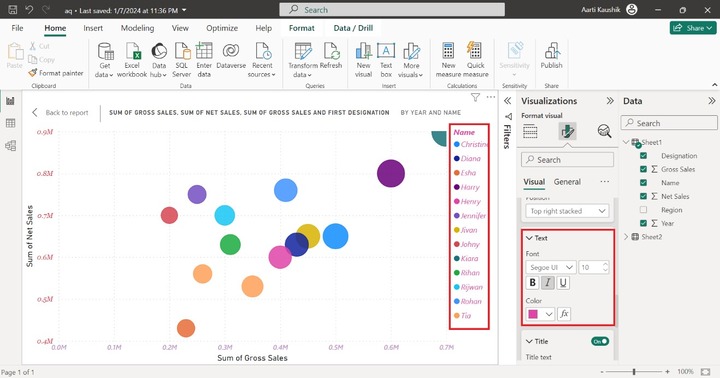This screenshot has width=720, height=378.
Task: Open the Format visual paintbrush icon
Action: click(567, 131)
